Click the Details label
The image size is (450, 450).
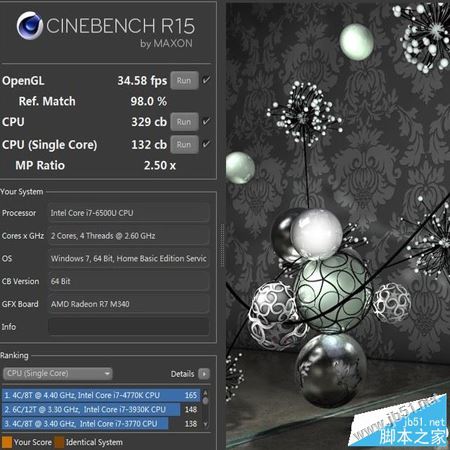pyautogui.click(x=182, y=374)
